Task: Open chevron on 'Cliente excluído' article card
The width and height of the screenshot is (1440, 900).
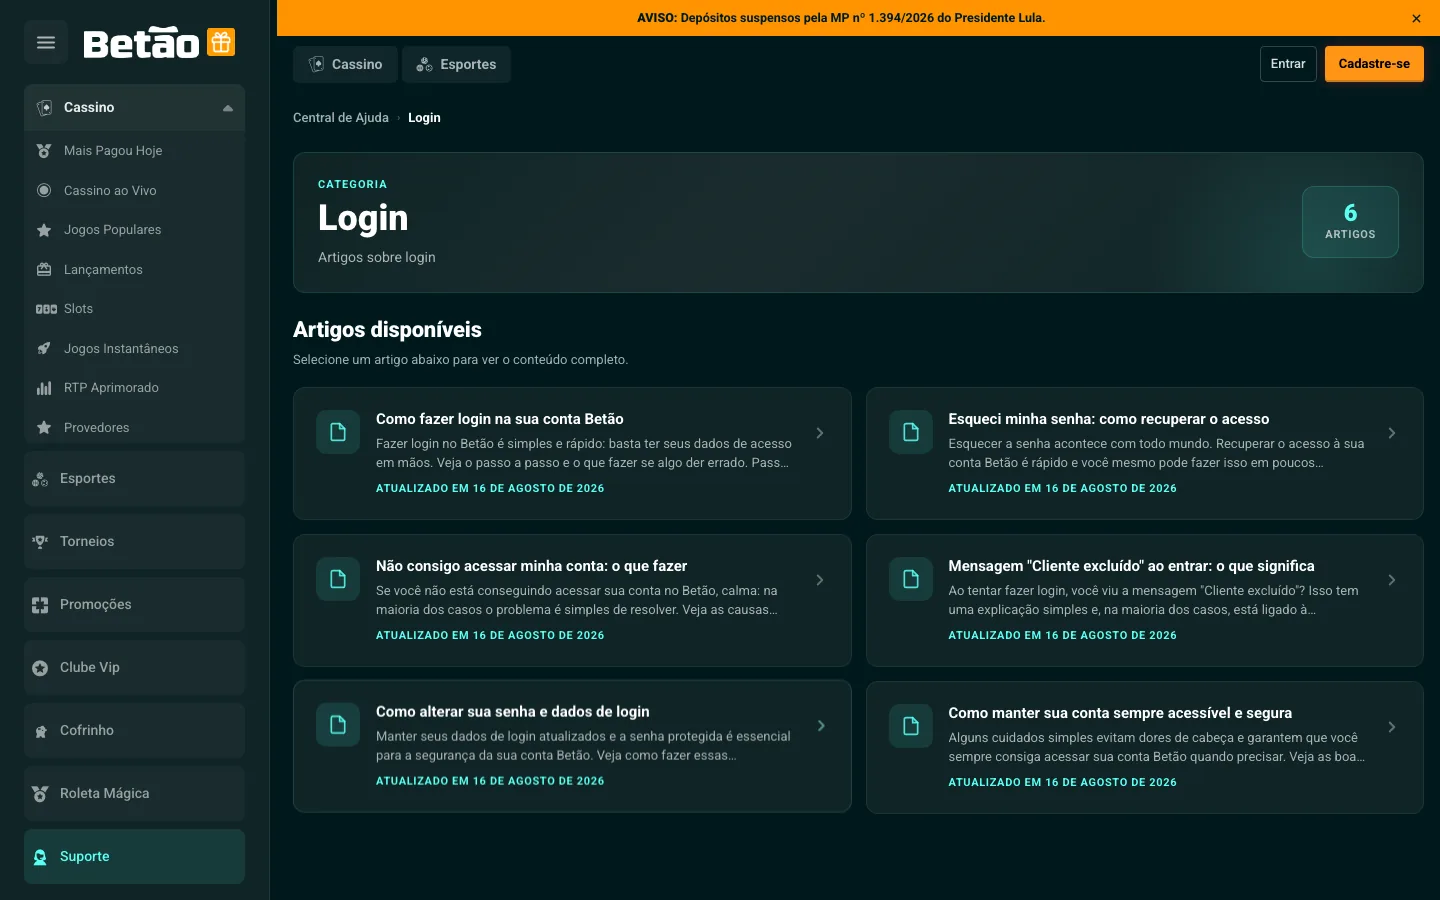Action: [x=1392, y=580]
